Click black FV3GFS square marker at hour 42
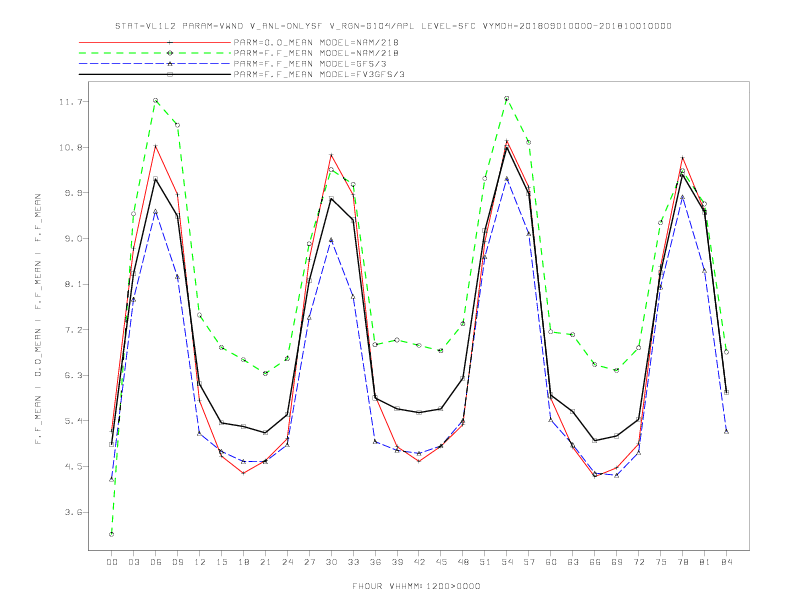Screen dimensions: 792x612 419,413
